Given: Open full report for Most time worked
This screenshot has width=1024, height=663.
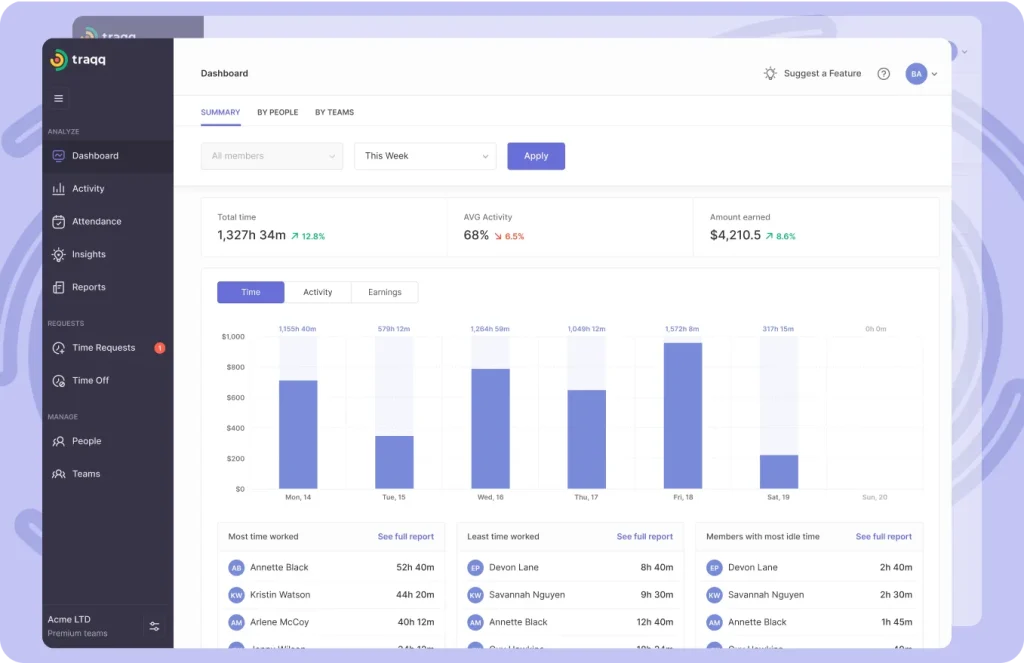Looking at the screenshot, I should click(x=405, y=537).
